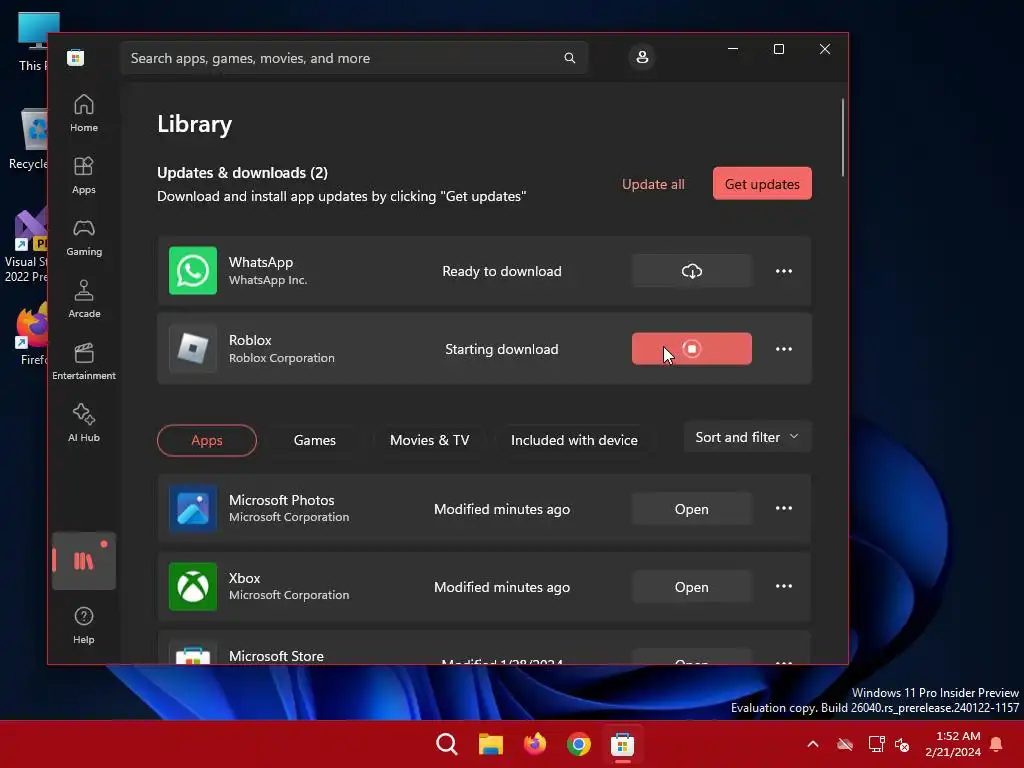Click the search magnifier icon

(569, 58)
